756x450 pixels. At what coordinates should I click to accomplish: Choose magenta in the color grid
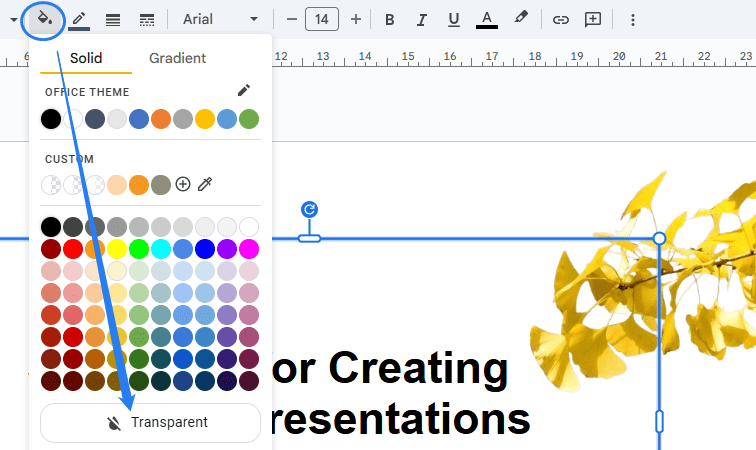point(249,249)
